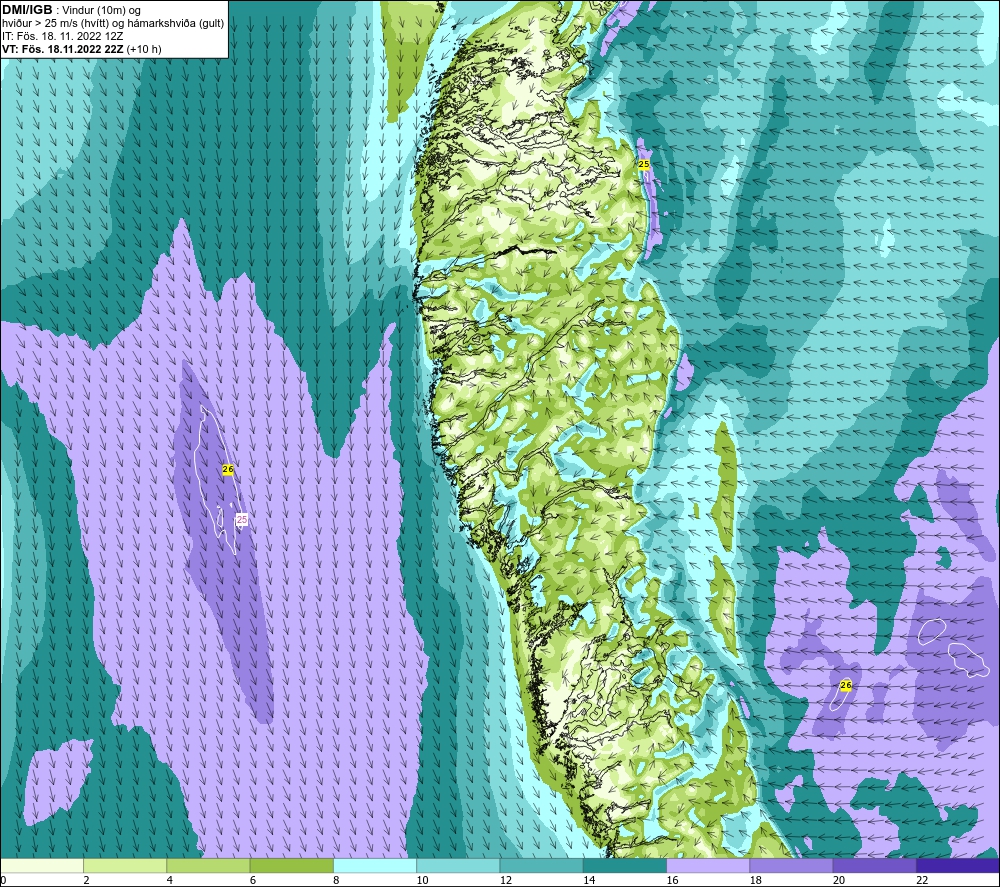Click the '0' tick label on the color scale
Viewport: 1000px width, 887px height.
coord(3,881)
